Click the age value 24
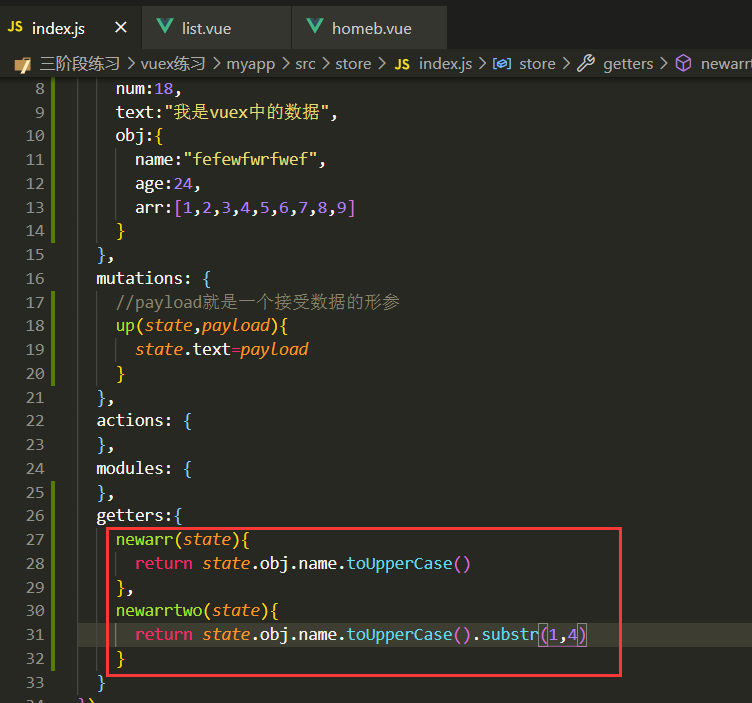The image size is (752, 703). (183, 184)
